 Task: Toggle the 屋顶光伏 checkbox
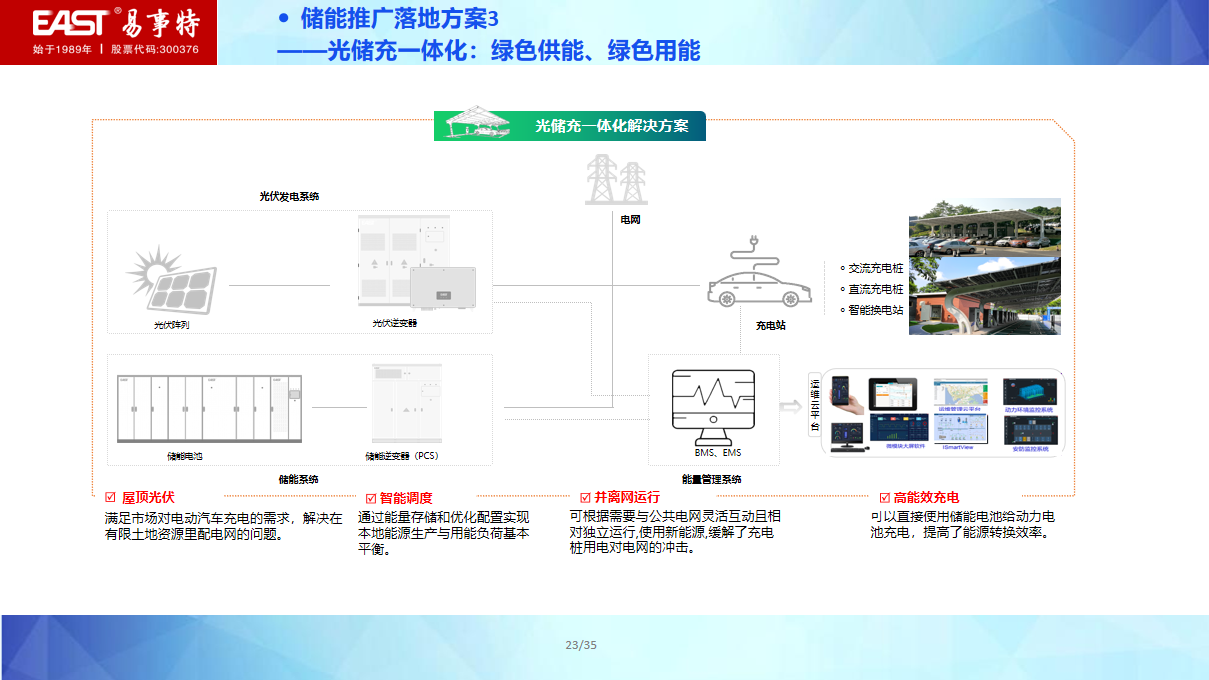[x=110, y=497]
